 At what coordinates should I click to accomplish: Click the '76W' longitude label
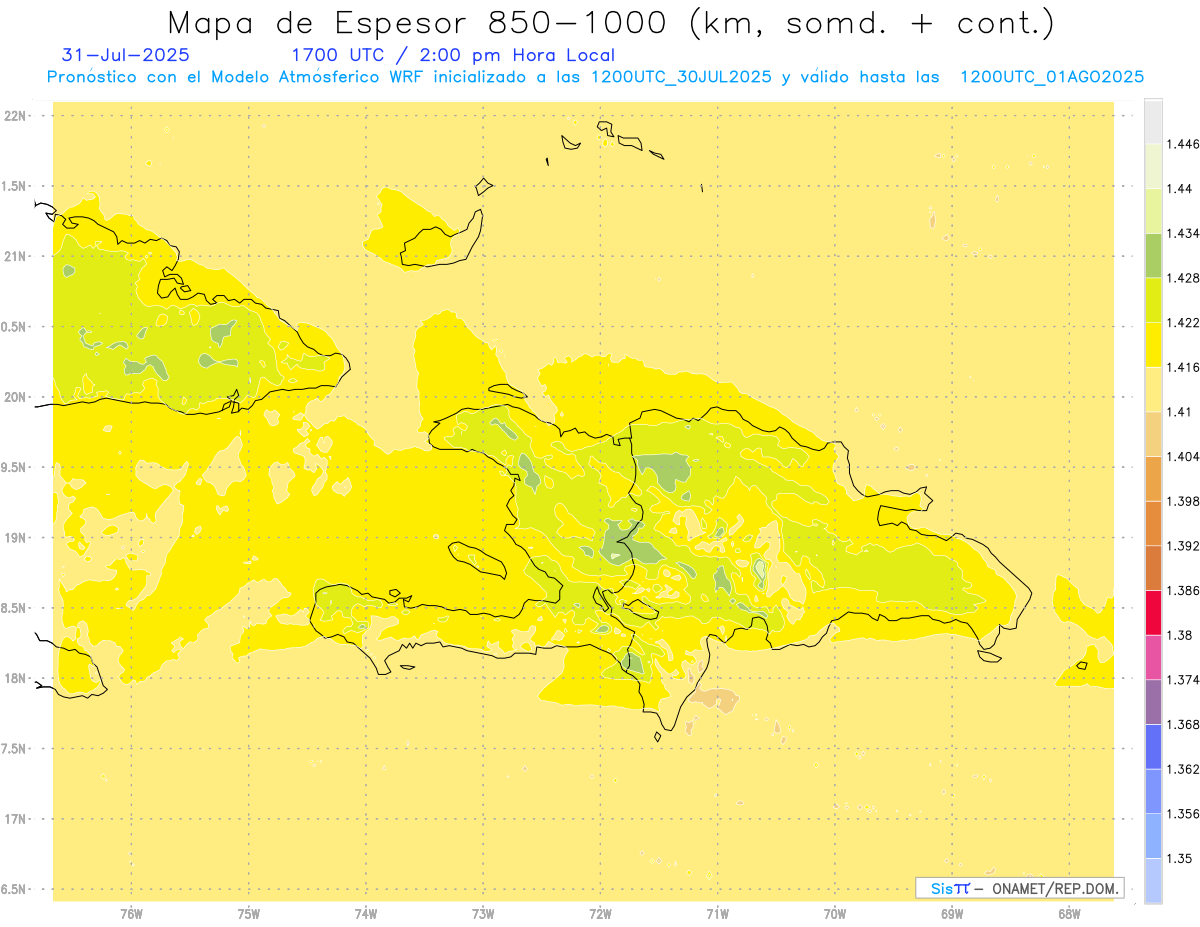[x=131, y=913]
